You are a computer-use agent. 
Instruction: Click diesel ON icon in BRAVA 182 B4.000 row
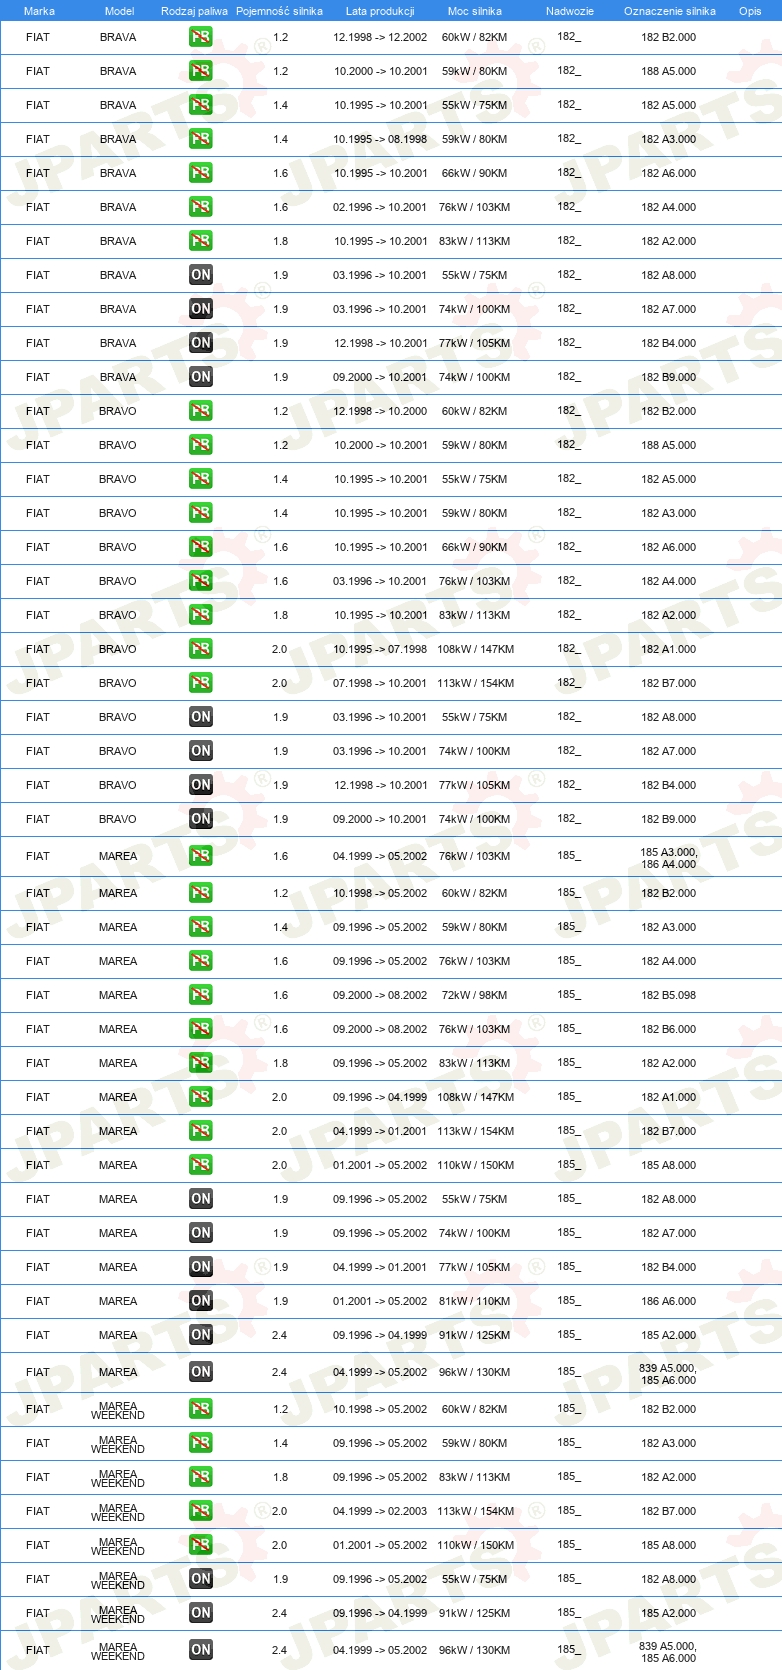[x=201, y=343]
